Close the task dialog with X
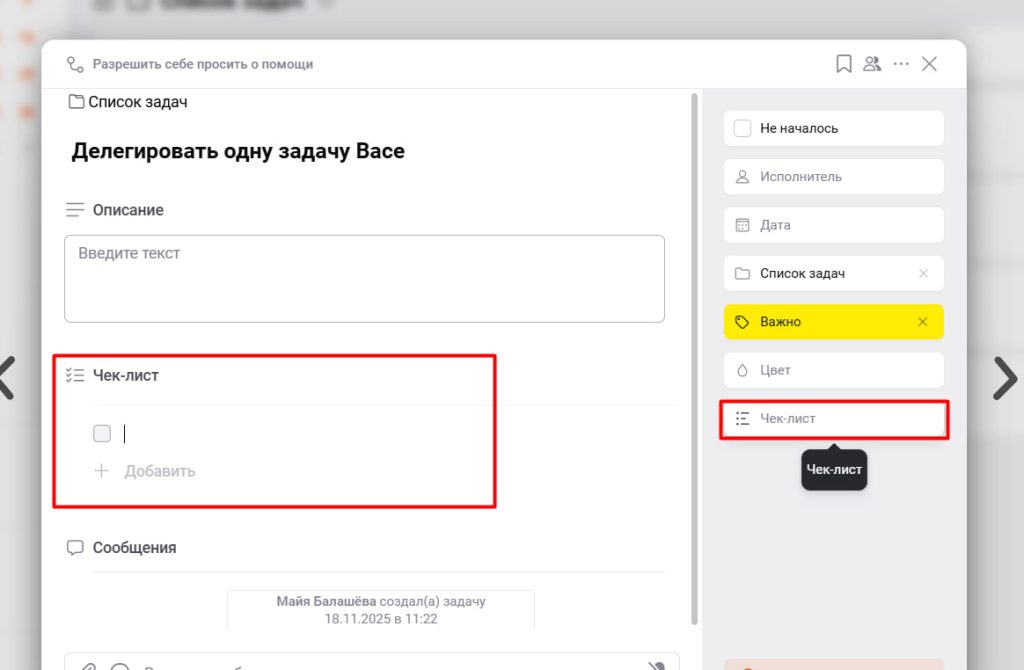 (x=929, y=64)
